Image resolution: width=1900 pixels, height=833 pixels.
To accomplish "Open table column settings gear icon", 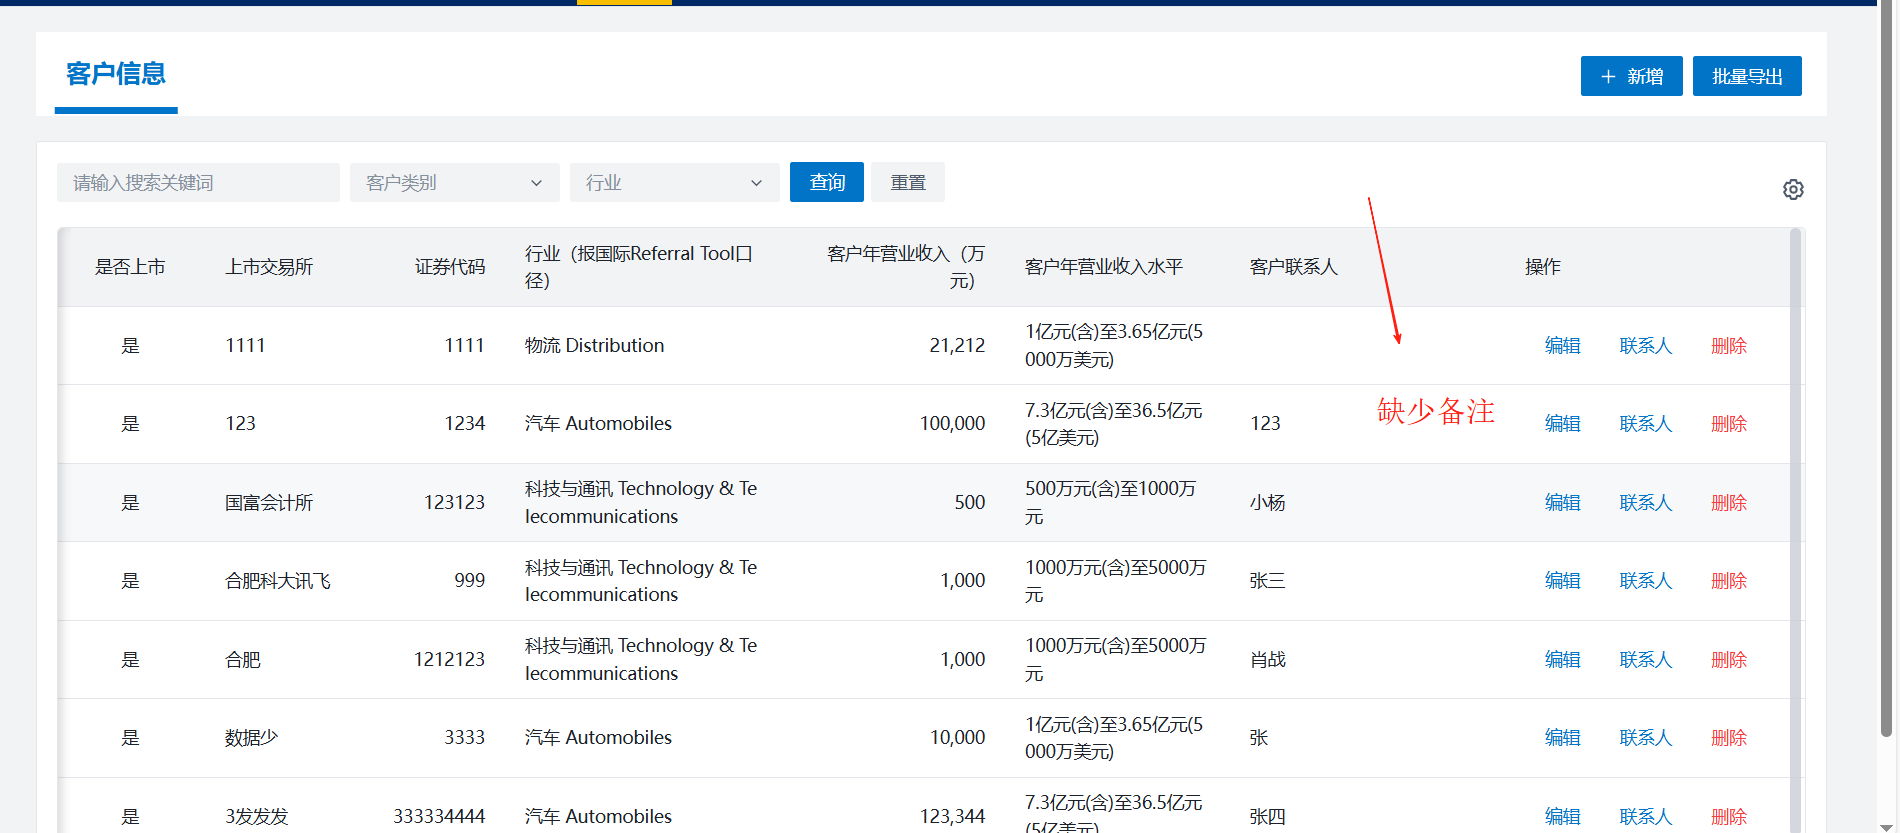I will pos(1792,190).
